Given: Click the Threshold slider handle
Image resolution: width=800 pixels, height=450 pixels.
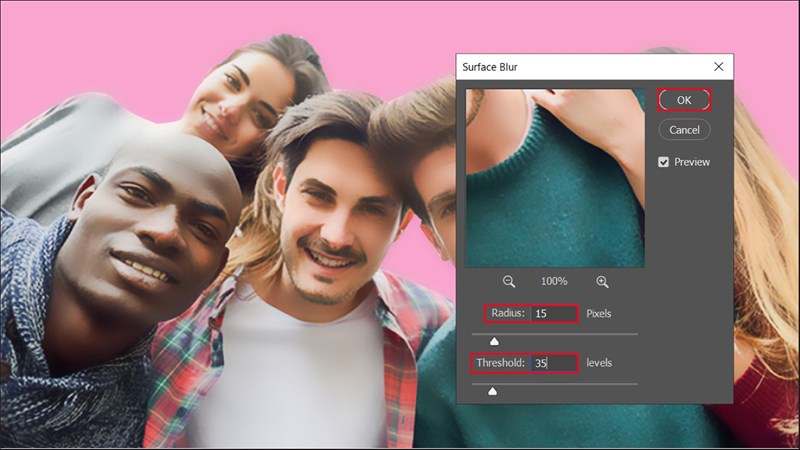Looking at the screenshot, I should click(x=492, y=391).
